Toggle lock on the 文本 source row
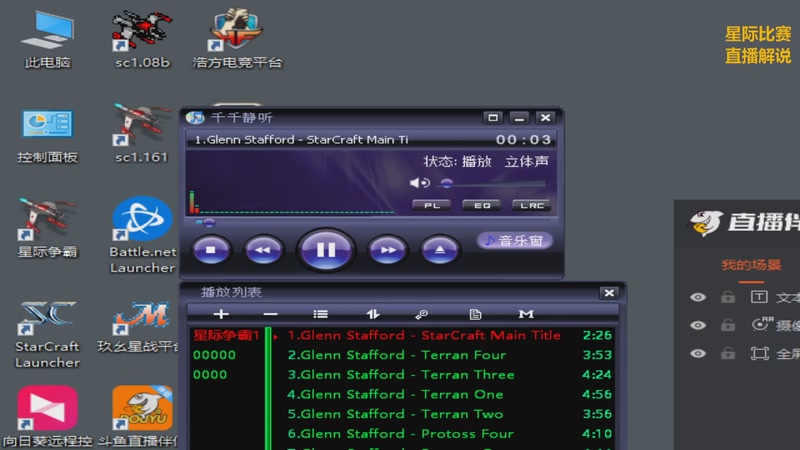Viewport: 800px width, 450px height. 728,296
